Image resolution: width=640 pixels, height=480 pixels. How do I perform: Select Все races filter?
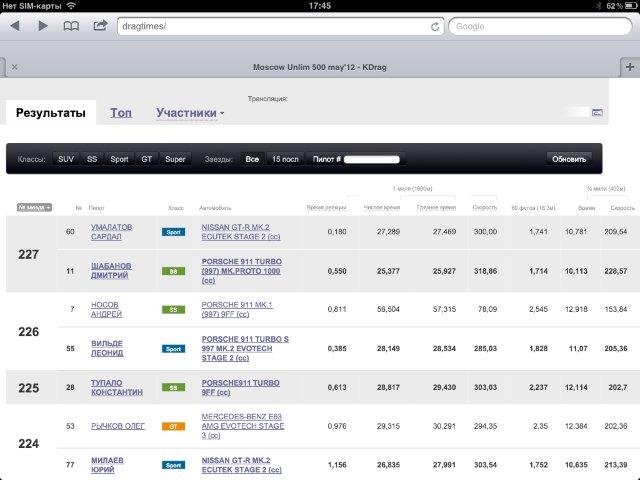(x=252, y=159)
